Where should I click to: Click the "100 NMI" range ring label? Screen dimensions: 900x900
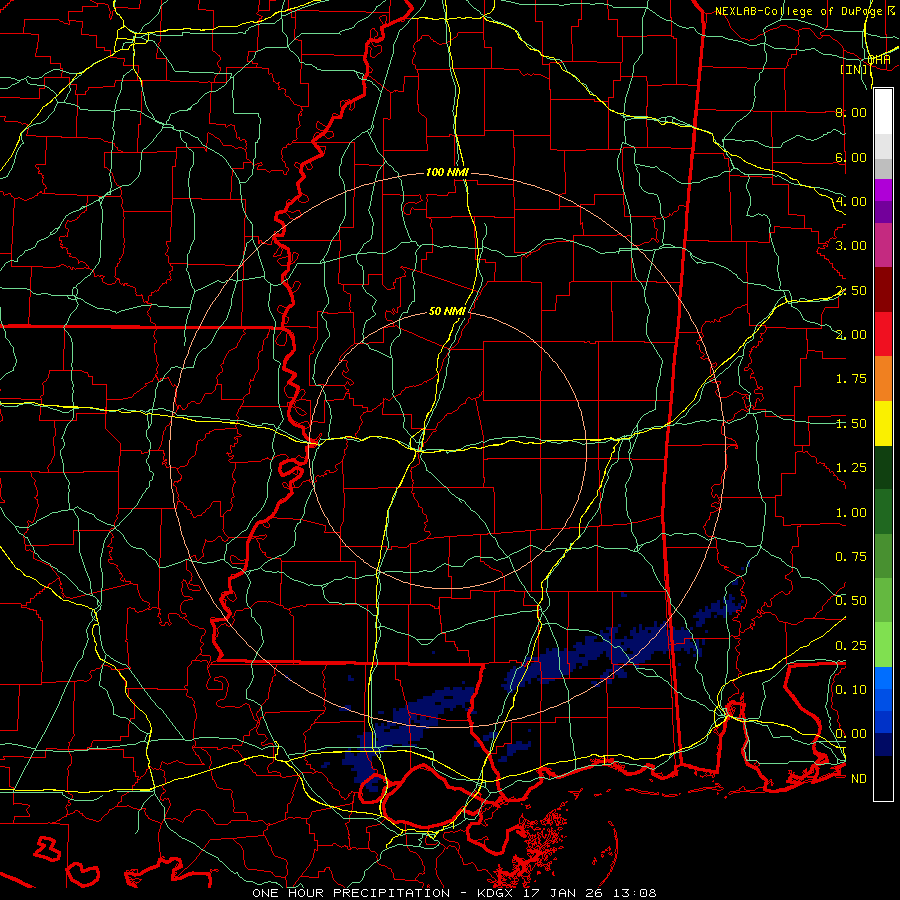pos(447,172)
